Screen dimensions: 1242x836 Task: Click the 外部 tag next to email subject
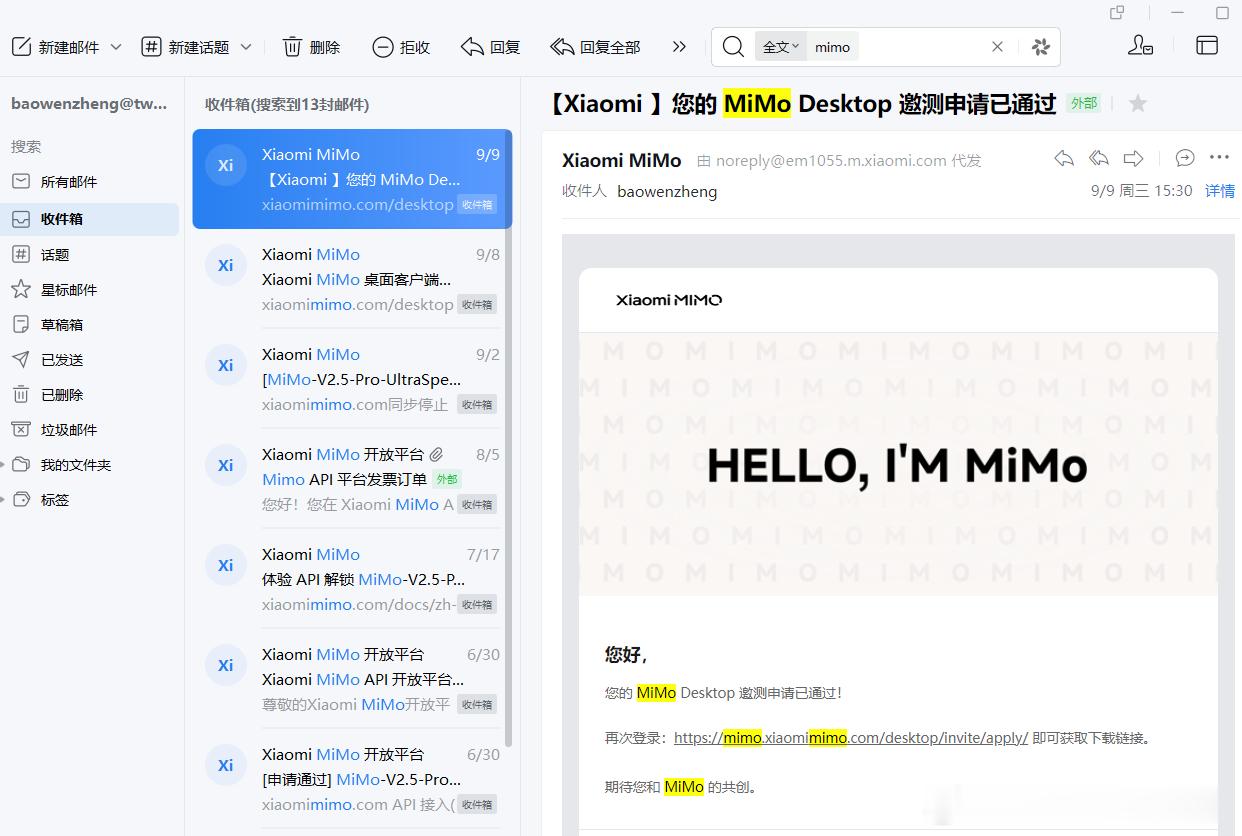point(1083,103)
